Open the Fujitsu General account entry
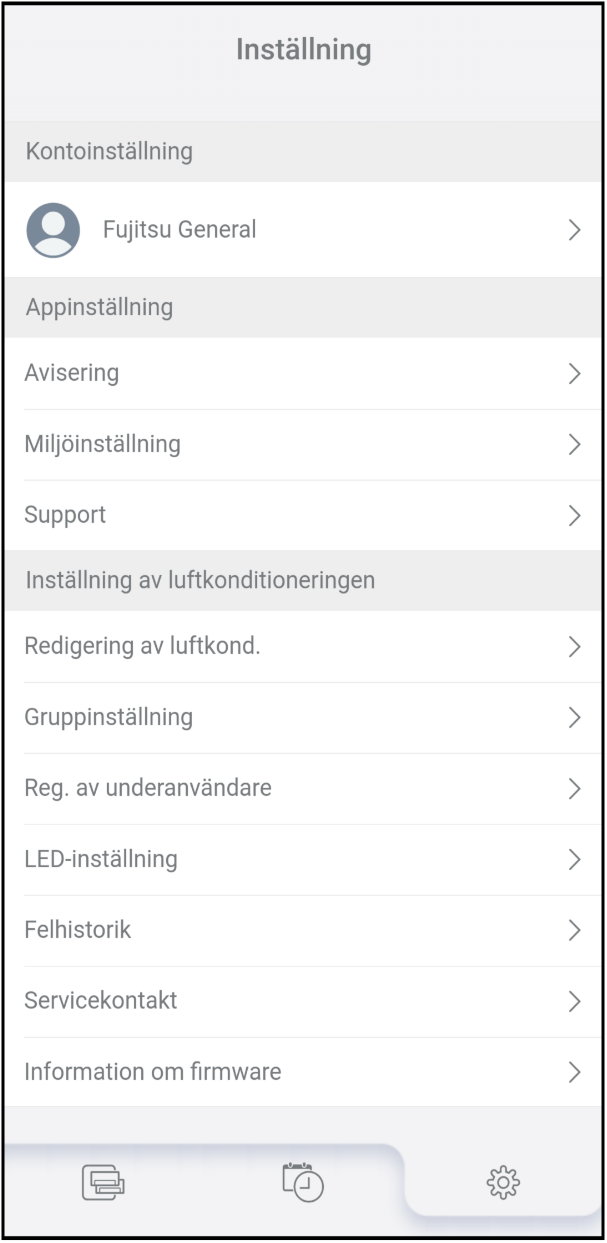 click(x=180, y=230)
